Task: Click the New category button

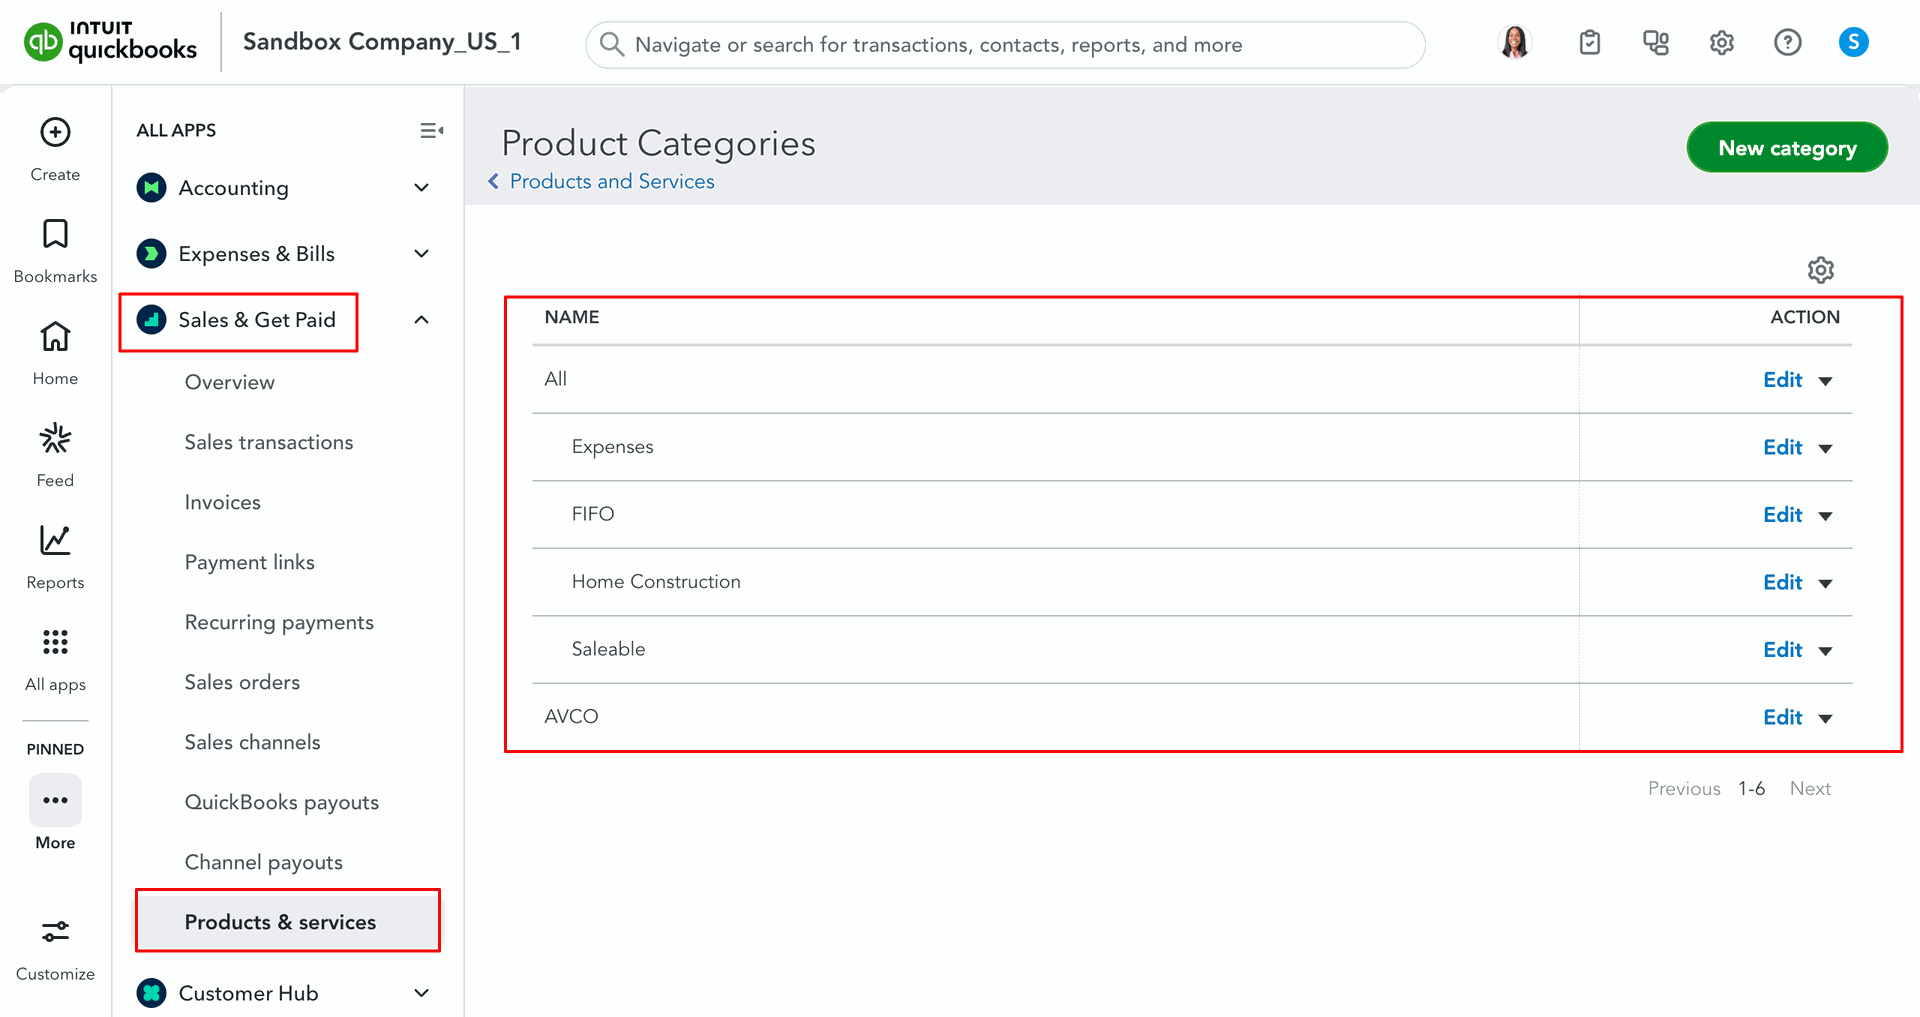Action: tap(1786, 148)
